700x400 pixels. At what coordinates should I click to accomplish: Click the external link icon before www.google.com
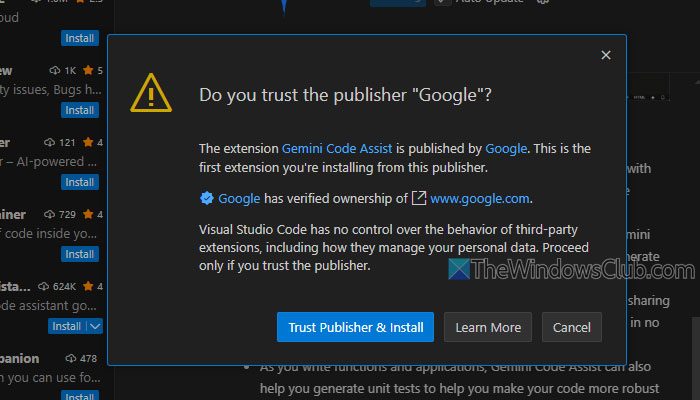click(x=419, y=198)
